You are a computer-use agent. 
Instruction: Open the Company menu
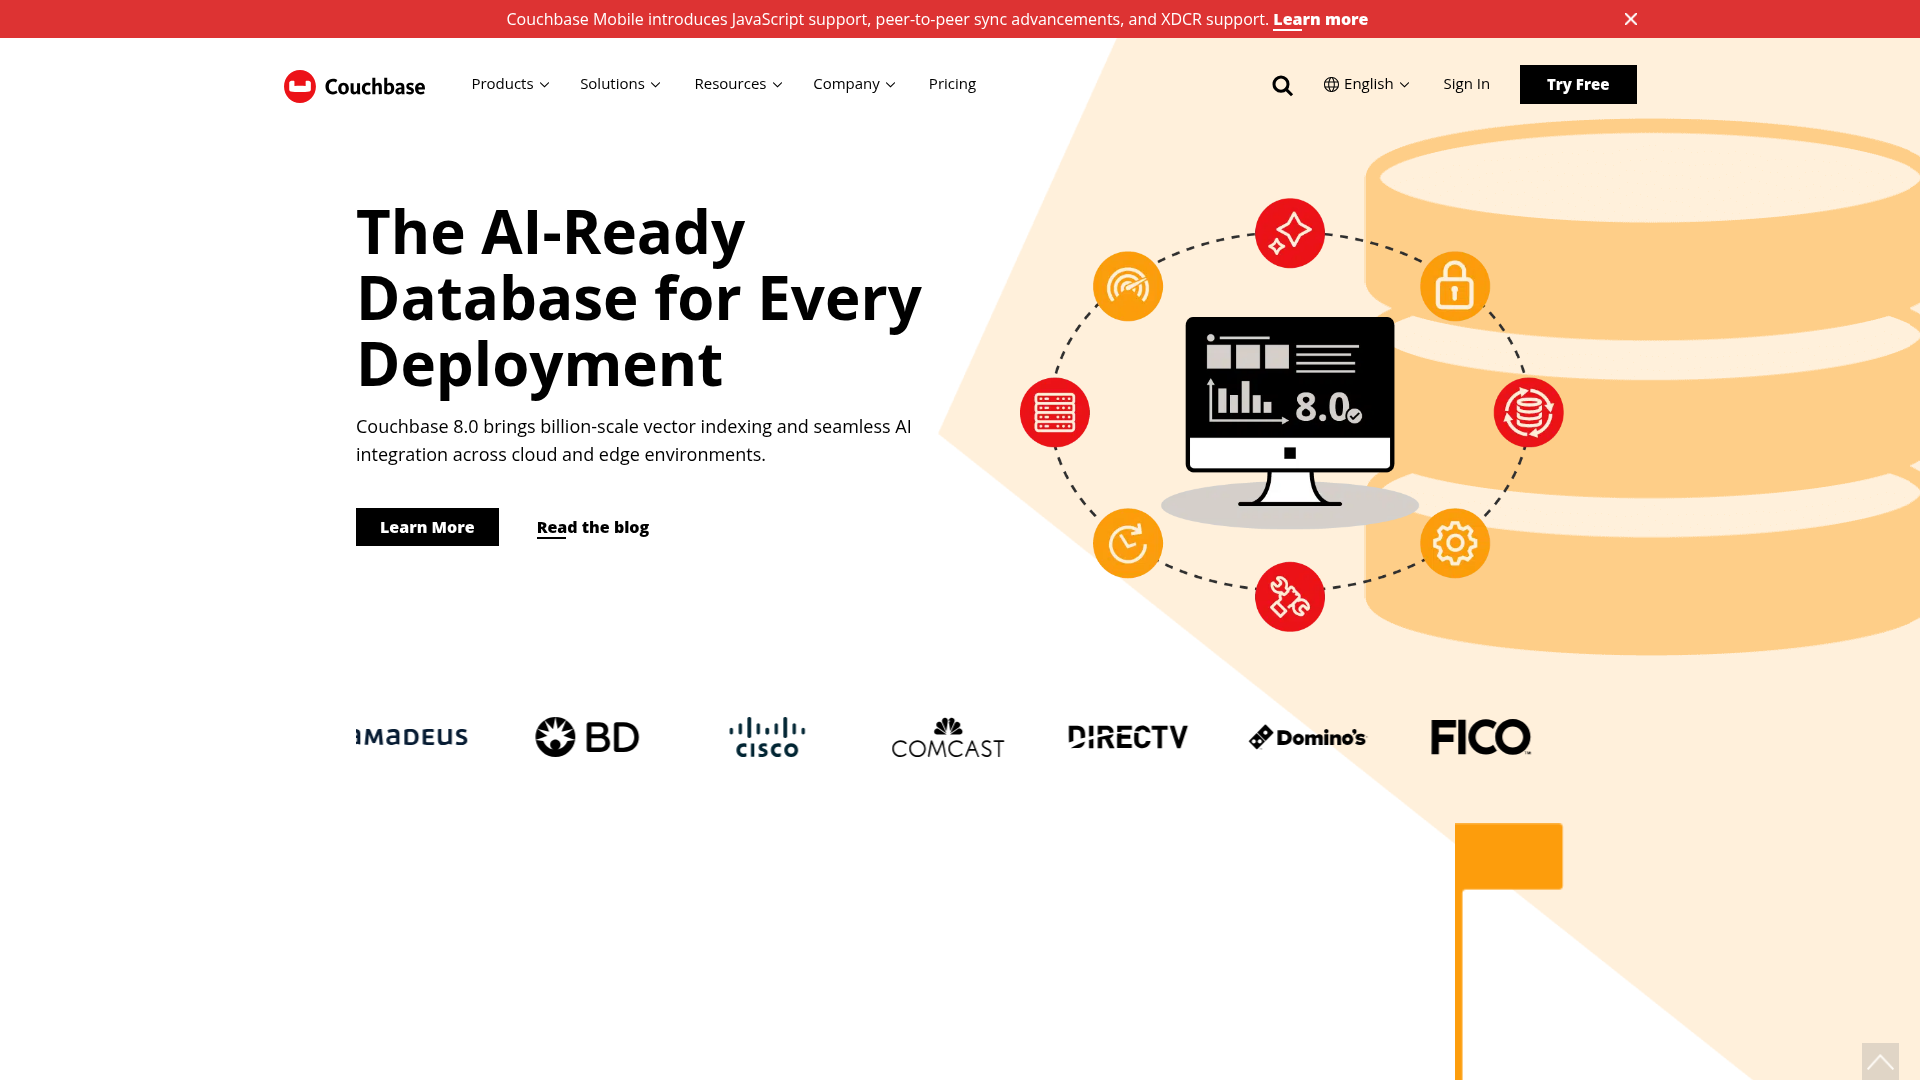(x=853, y=84)
